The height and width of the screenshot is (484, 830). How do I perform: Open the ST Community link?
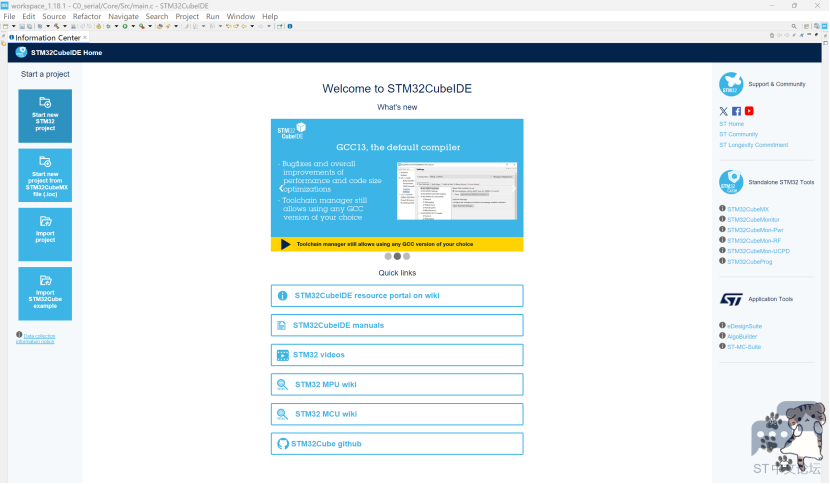[738, 135]
